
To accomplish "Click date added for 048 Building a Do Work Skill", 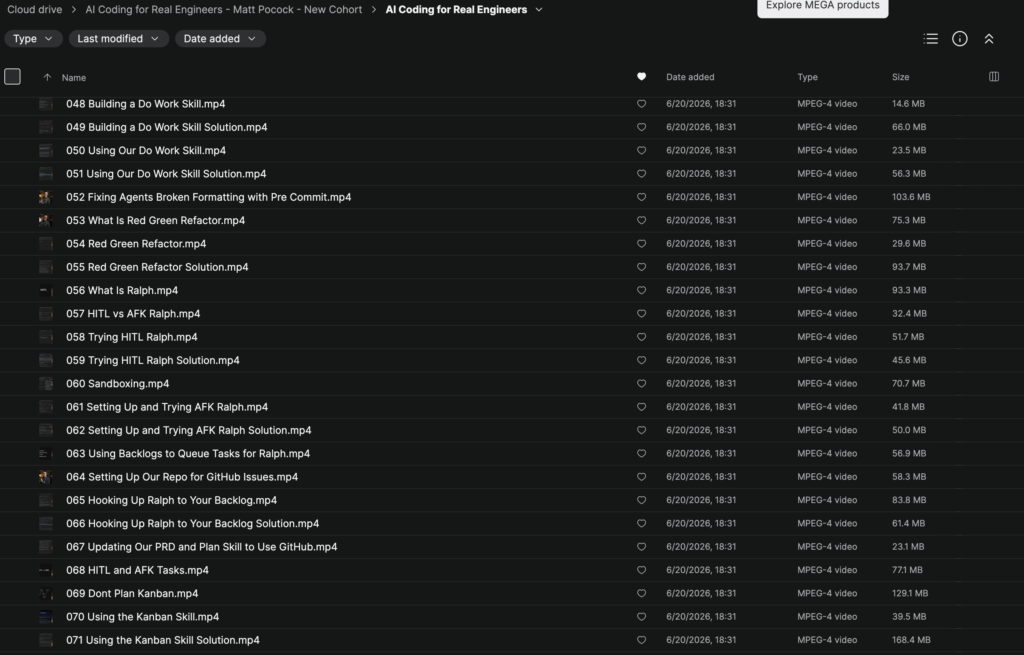I will coord(701,103).
